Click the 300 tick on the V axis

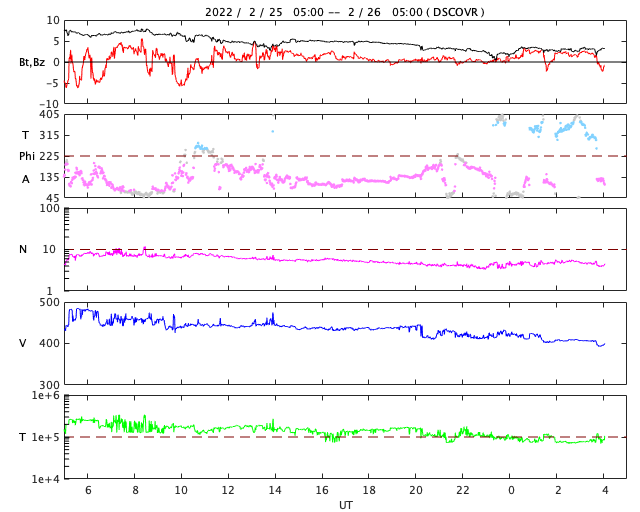49,385
